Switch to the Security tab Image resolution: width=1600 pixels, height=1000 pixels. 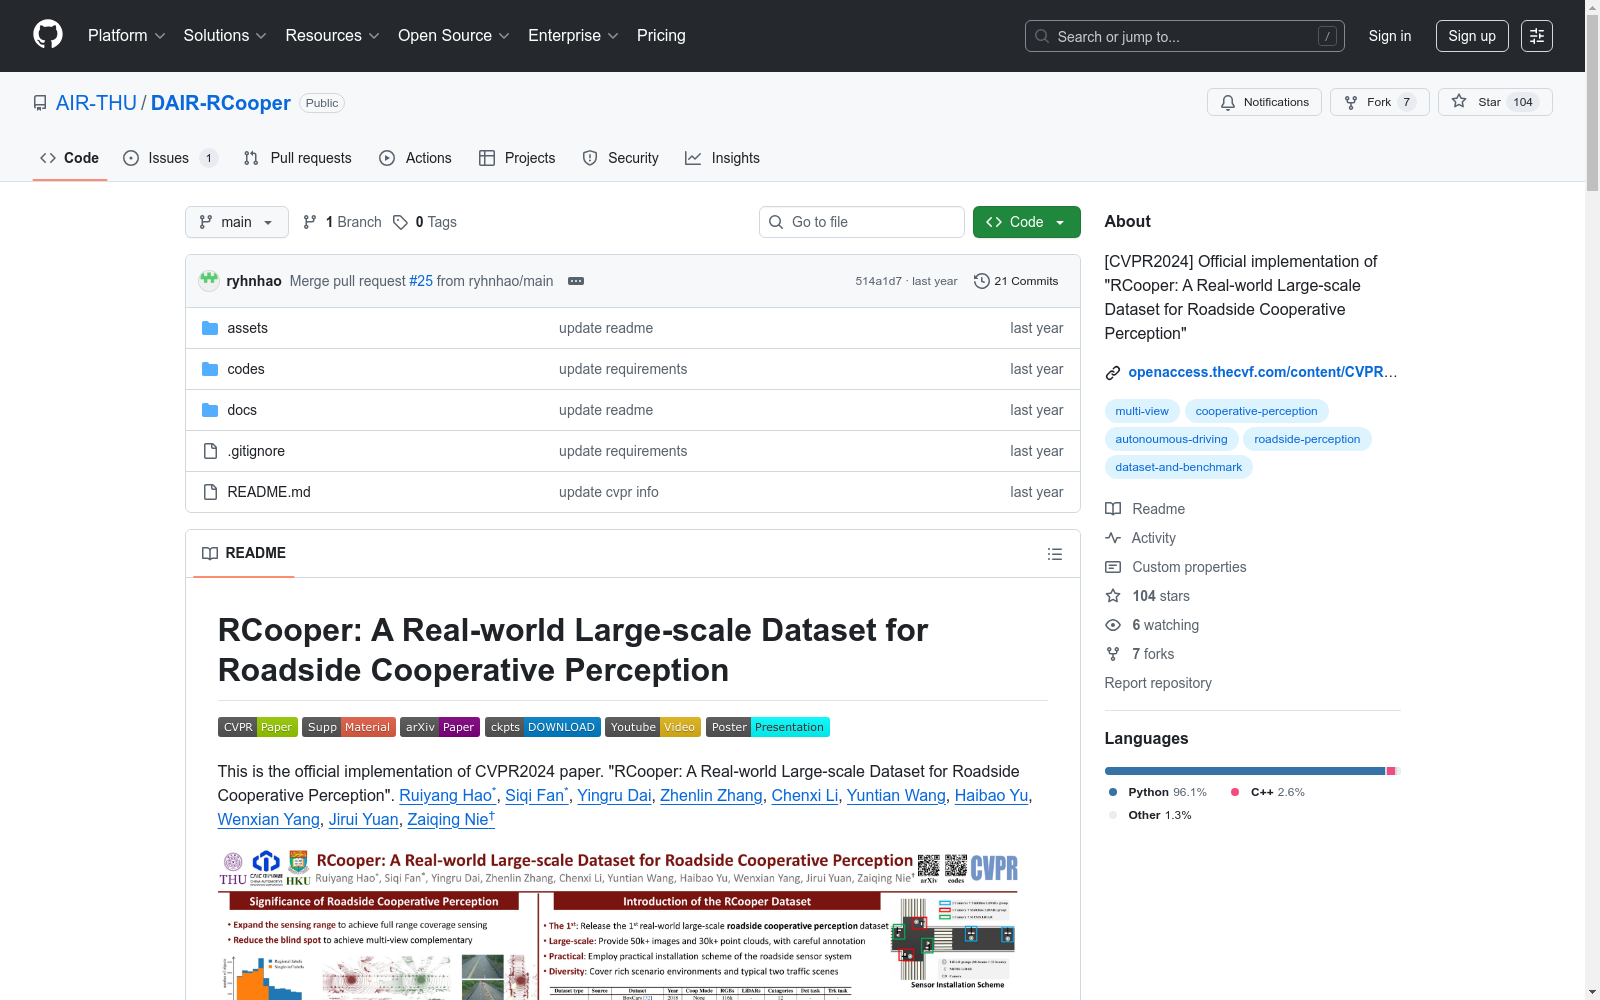[621, 158]
